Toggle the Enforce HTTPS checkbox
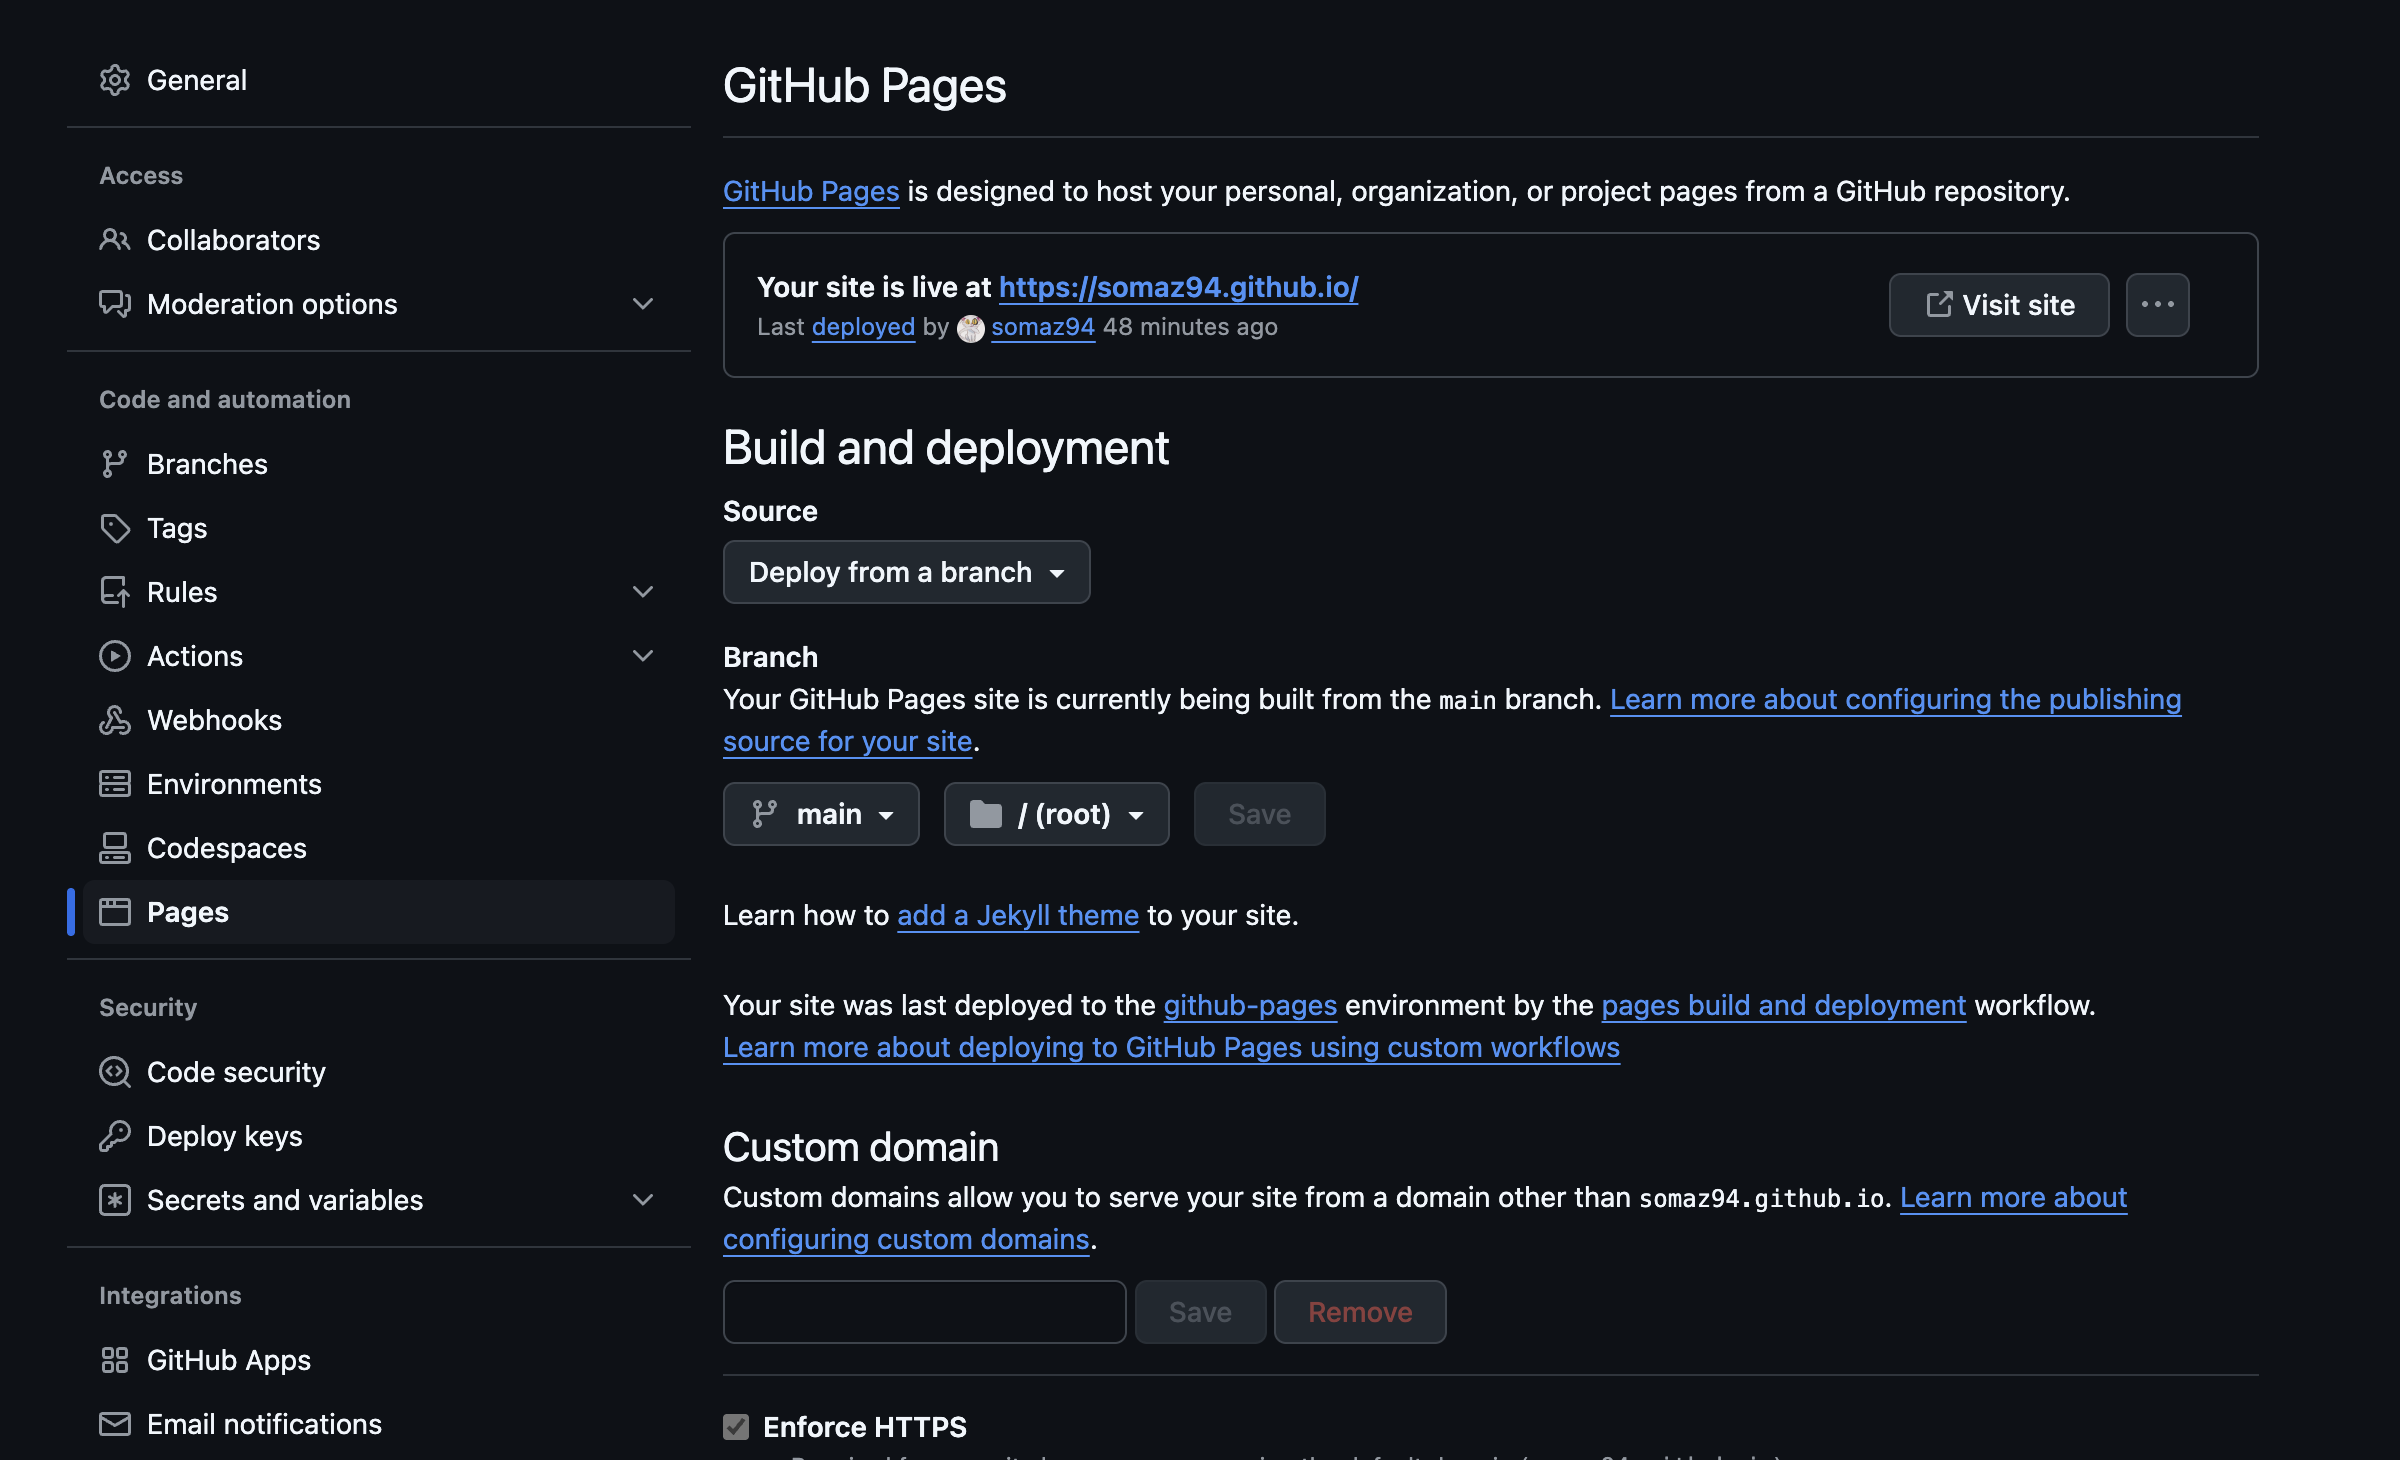2400x1460 pixels. coord(736,1427)
